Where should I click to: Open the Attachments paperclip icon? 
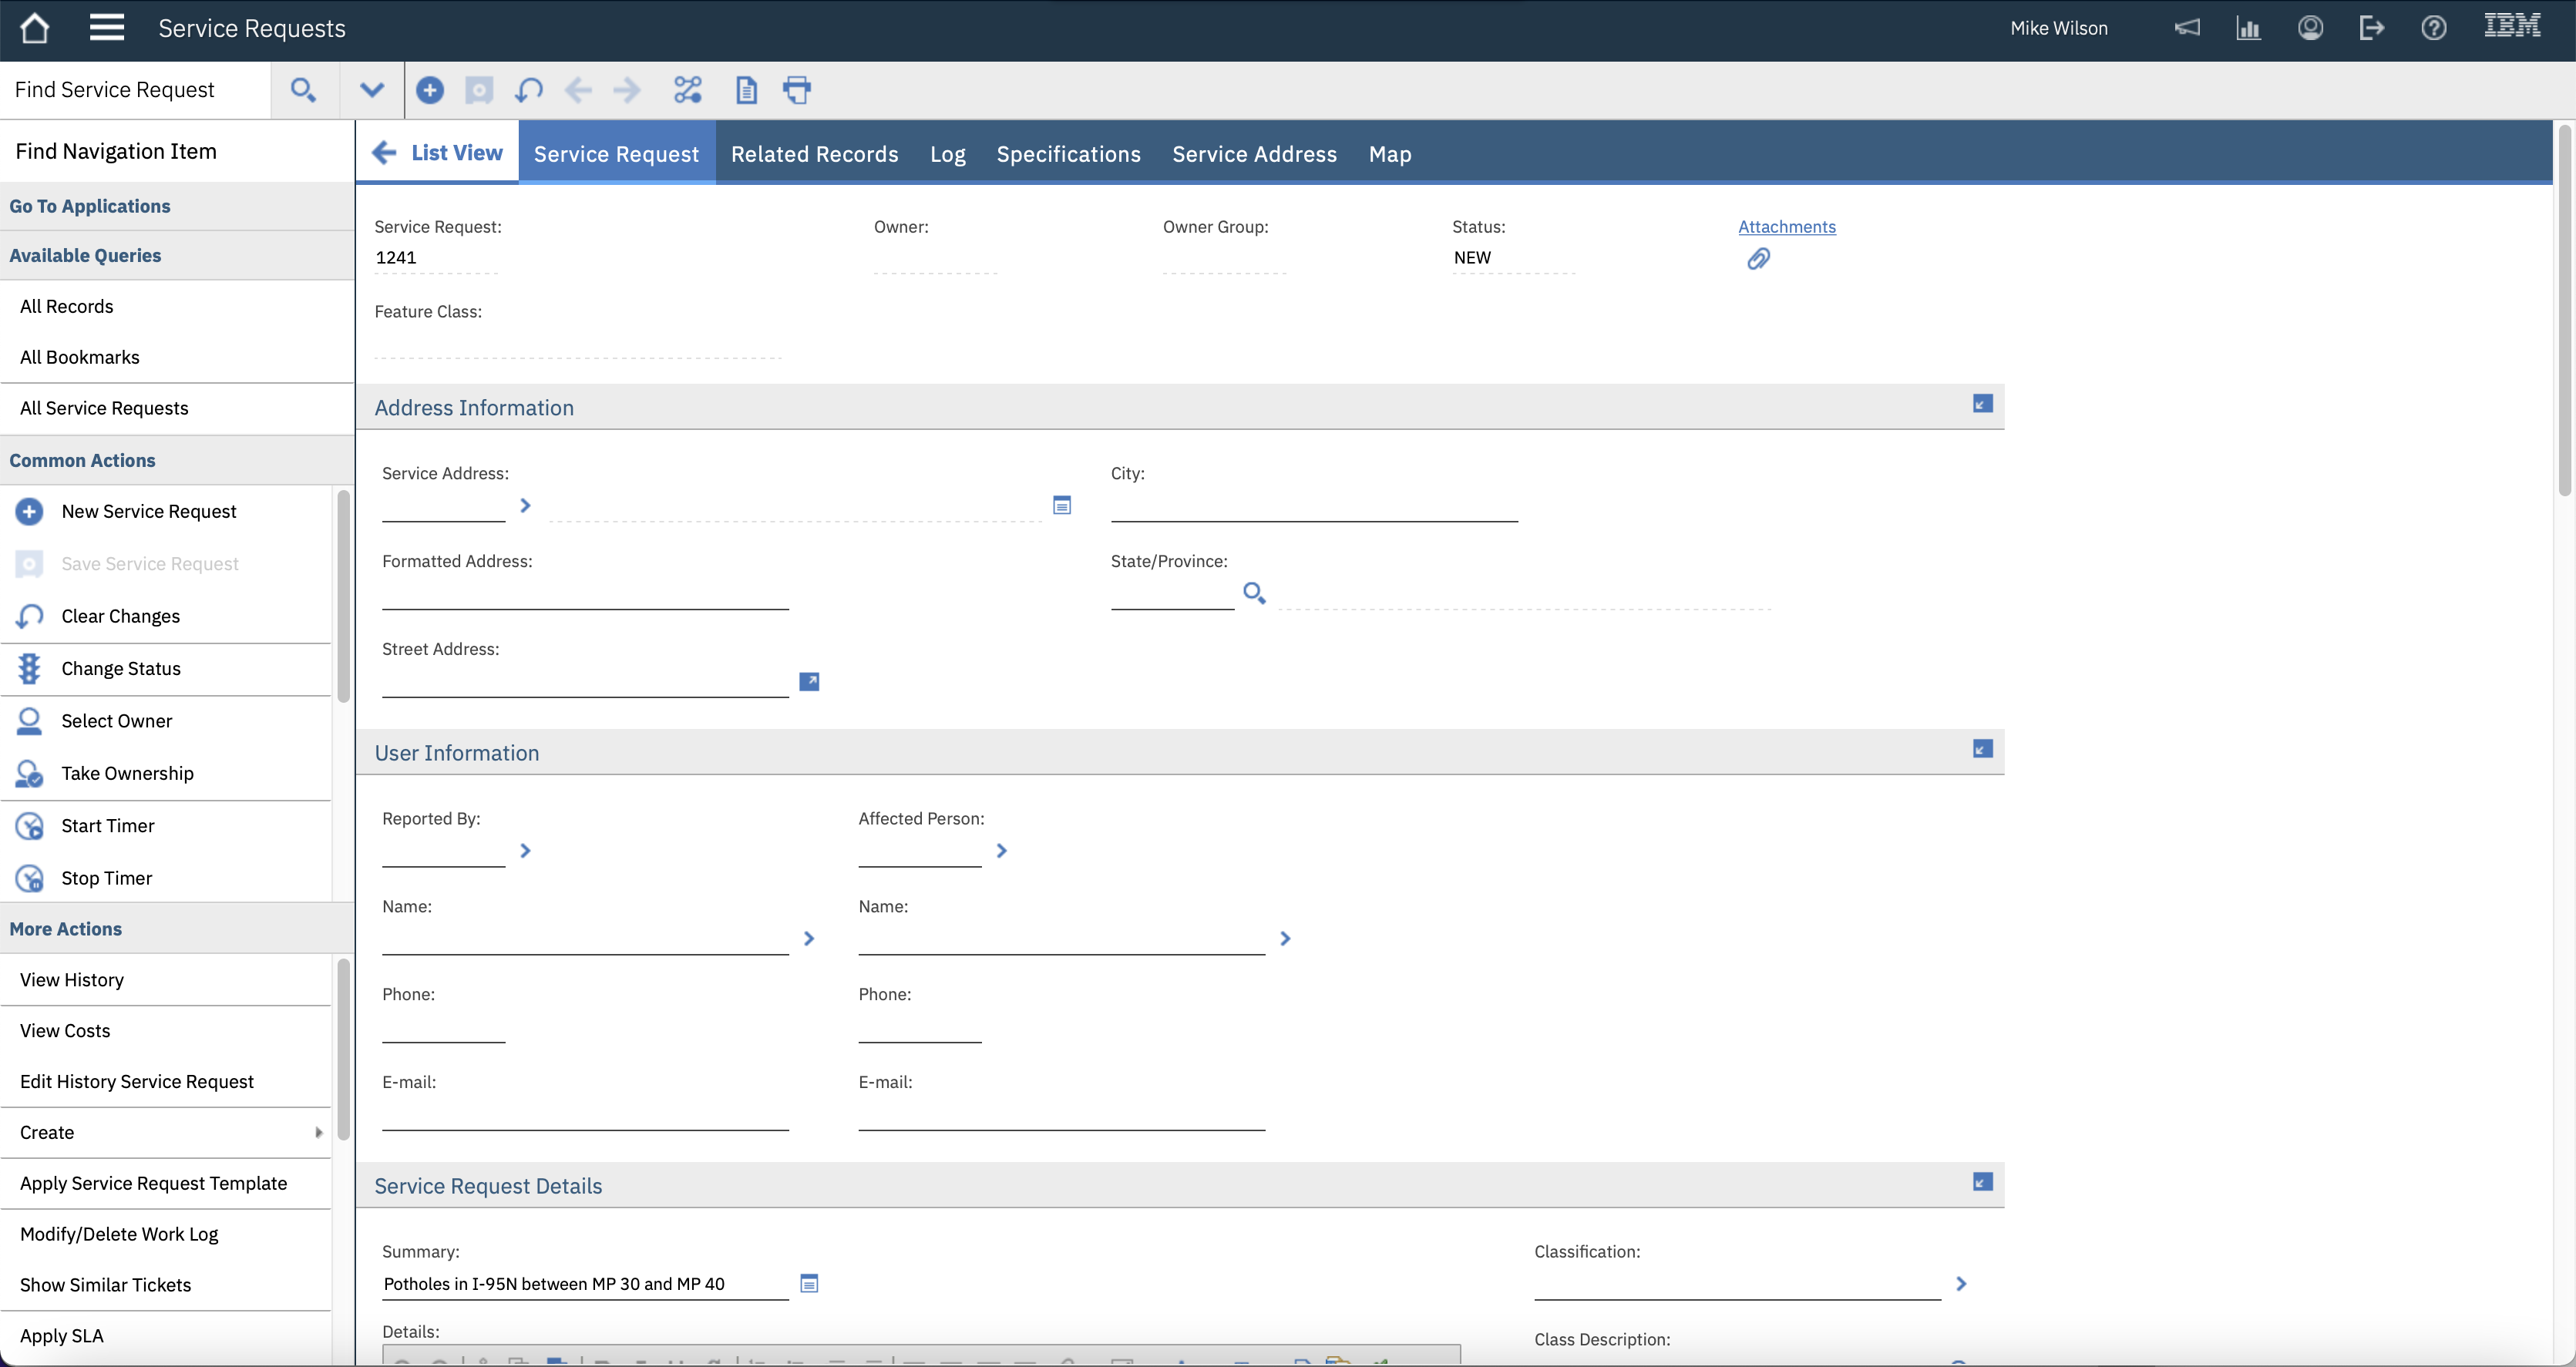point(1758,260)
